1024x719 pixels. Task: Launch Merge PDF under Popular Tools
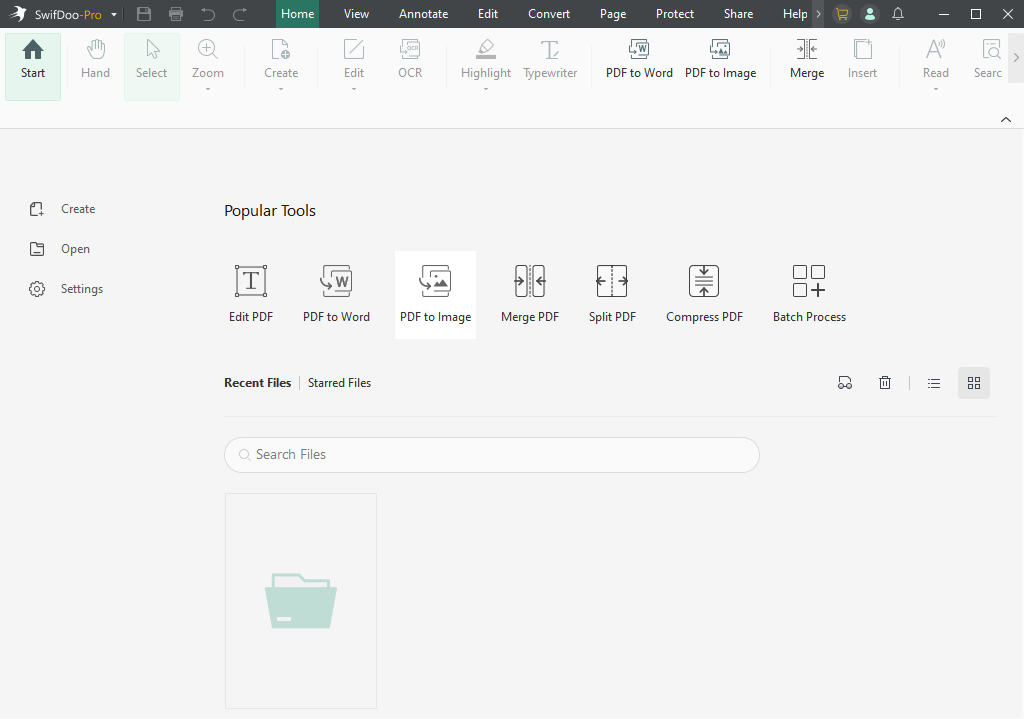[x=530, y=294]
